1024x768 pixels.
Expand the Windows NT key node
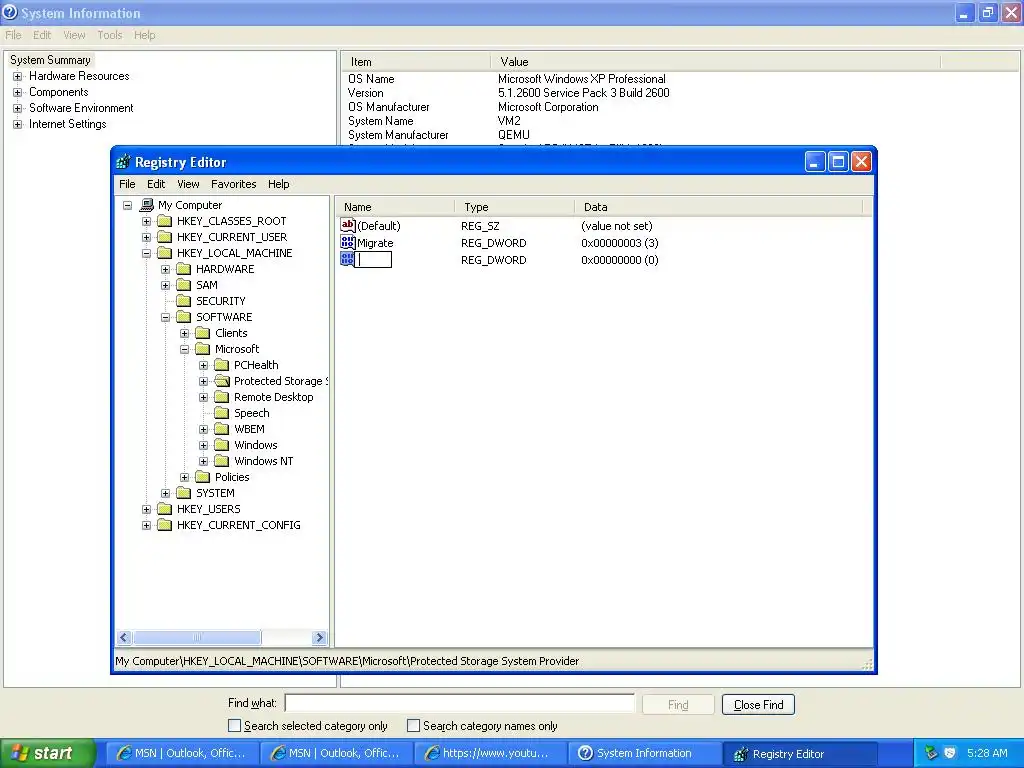203,461
